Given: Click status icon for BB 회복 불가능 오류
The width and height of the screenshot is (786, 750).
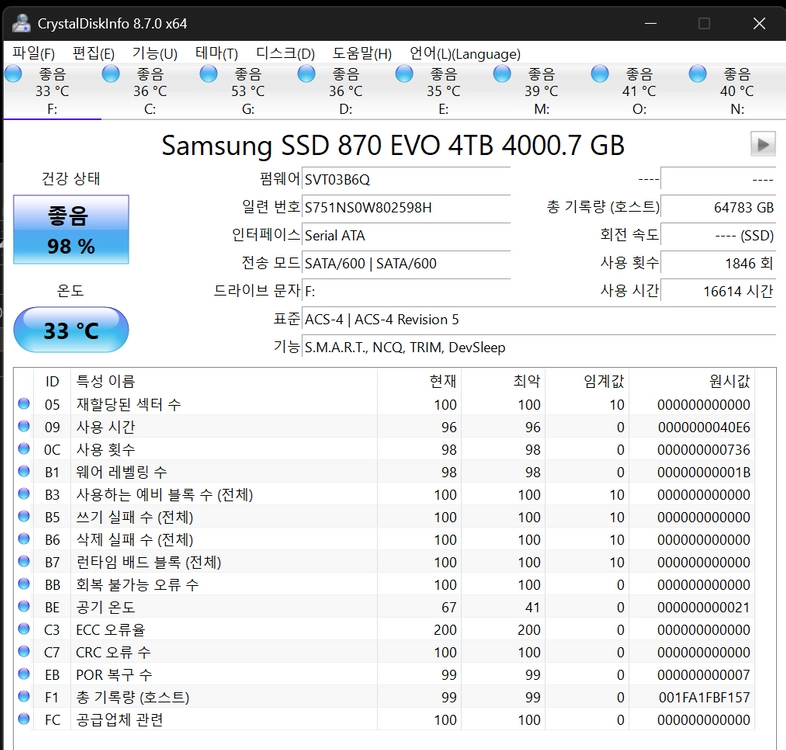Looking at the screenshot, I should pyautogui.click(x=24, y=584).
